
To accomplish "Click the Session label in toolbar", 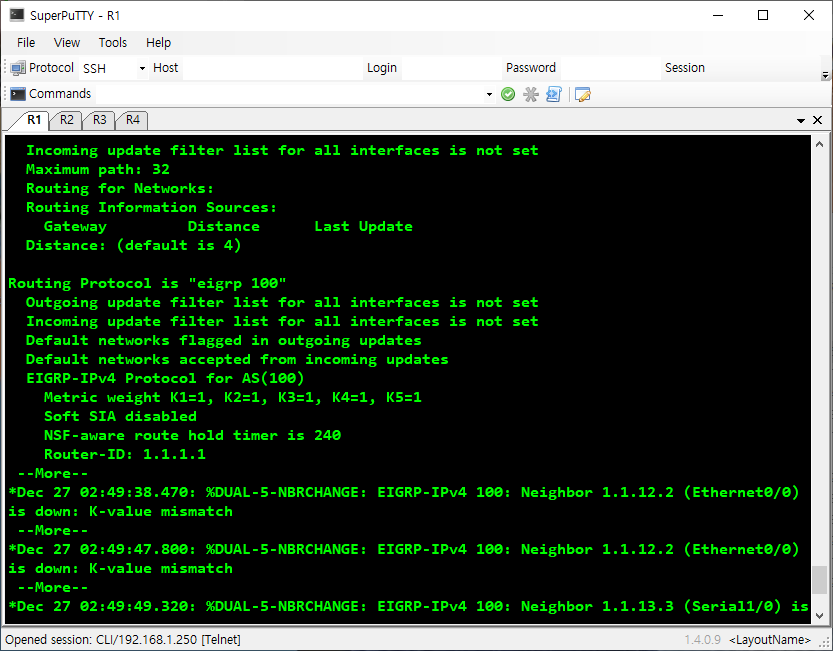I will pos(684,68).
